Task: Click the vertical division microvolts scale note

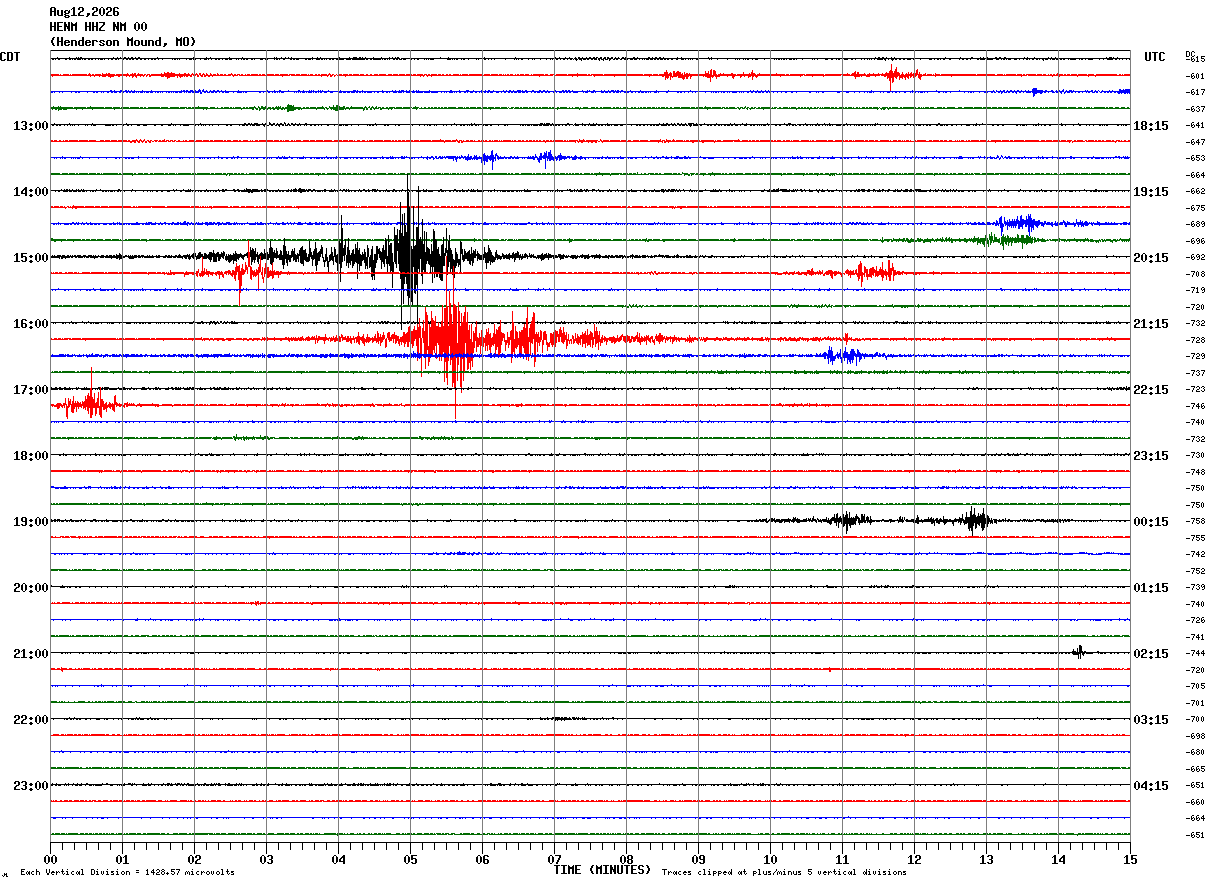Action: click(127, 872)
